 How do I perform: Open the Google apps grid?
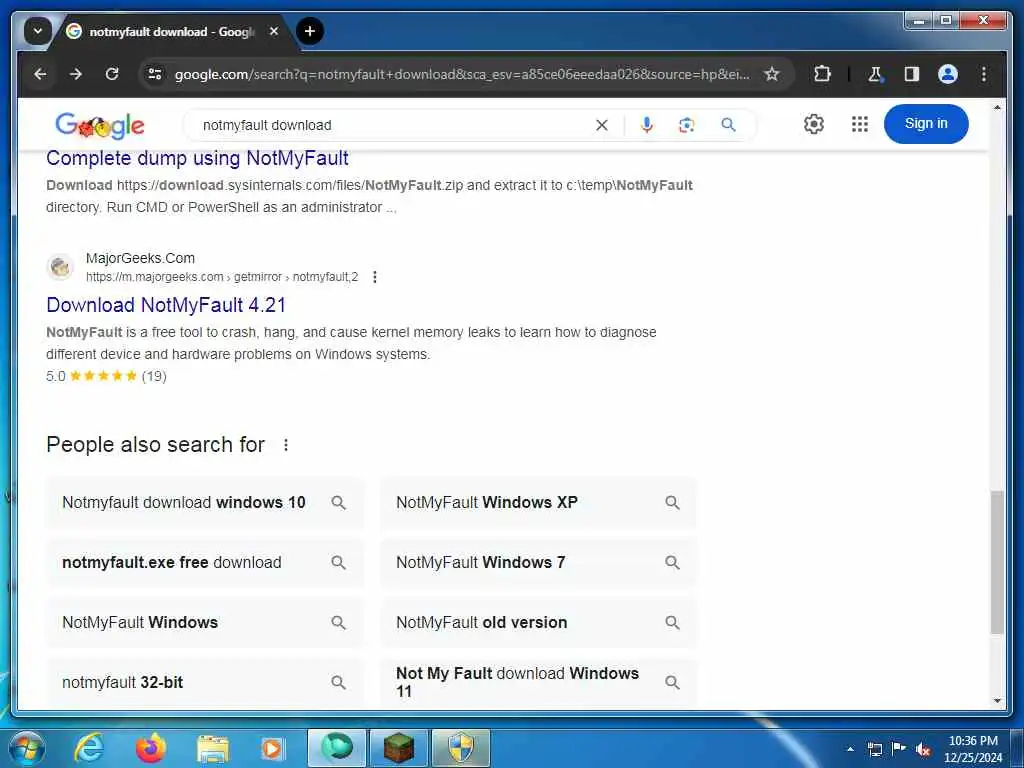[x=859, y=124]
